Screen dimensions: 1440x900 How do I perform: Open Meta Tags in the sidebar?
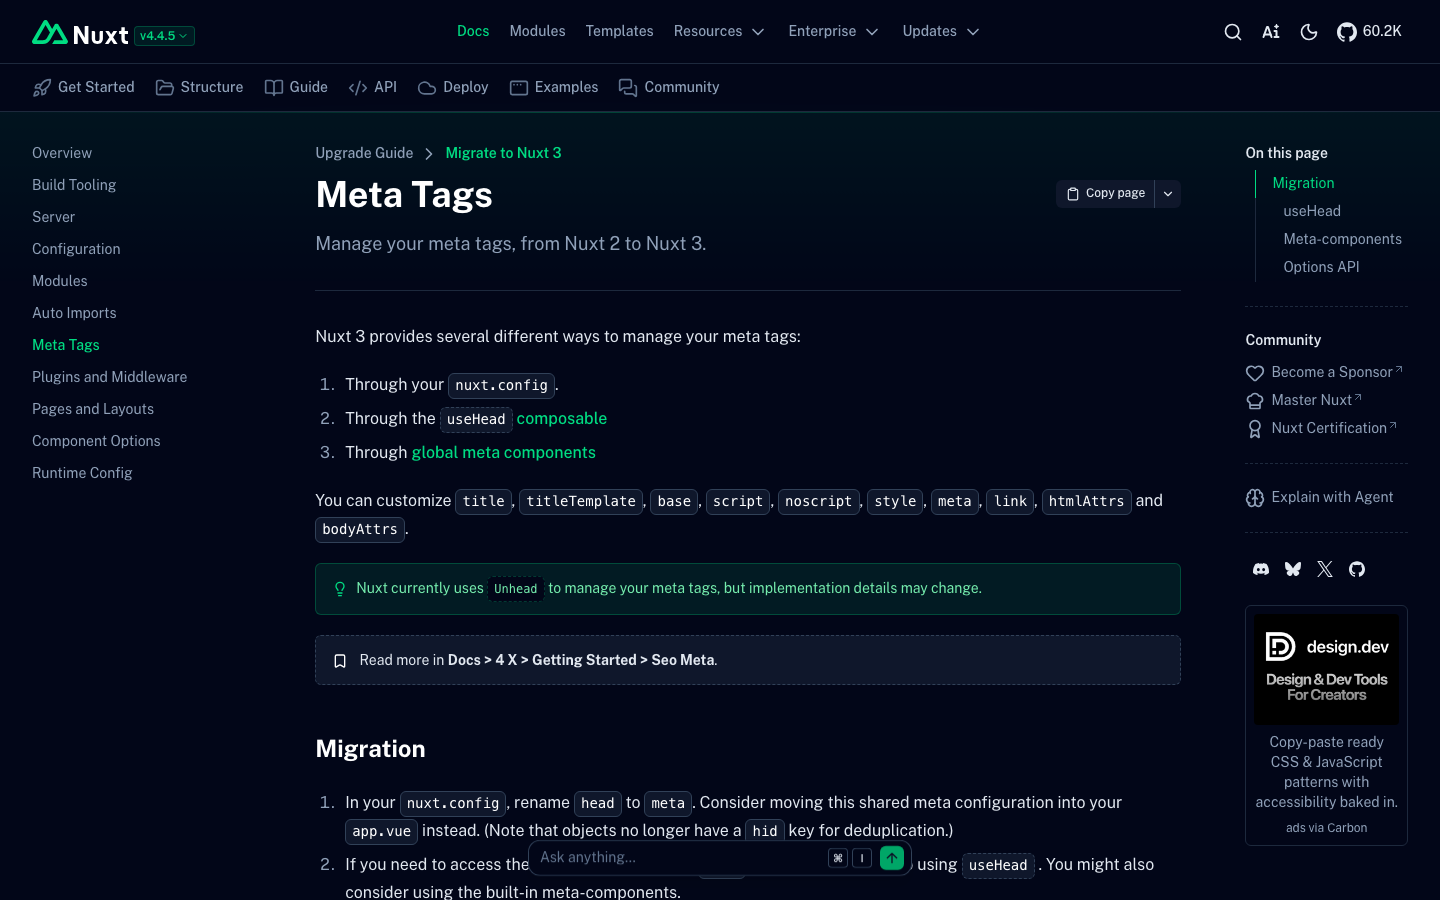pos(66,345)
